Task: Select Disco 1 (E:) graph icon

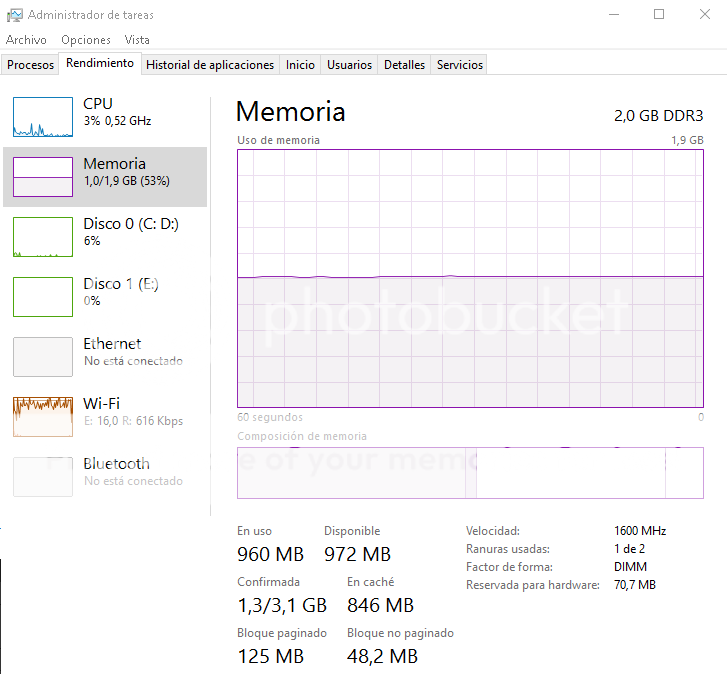Action: tap(43, 297)
